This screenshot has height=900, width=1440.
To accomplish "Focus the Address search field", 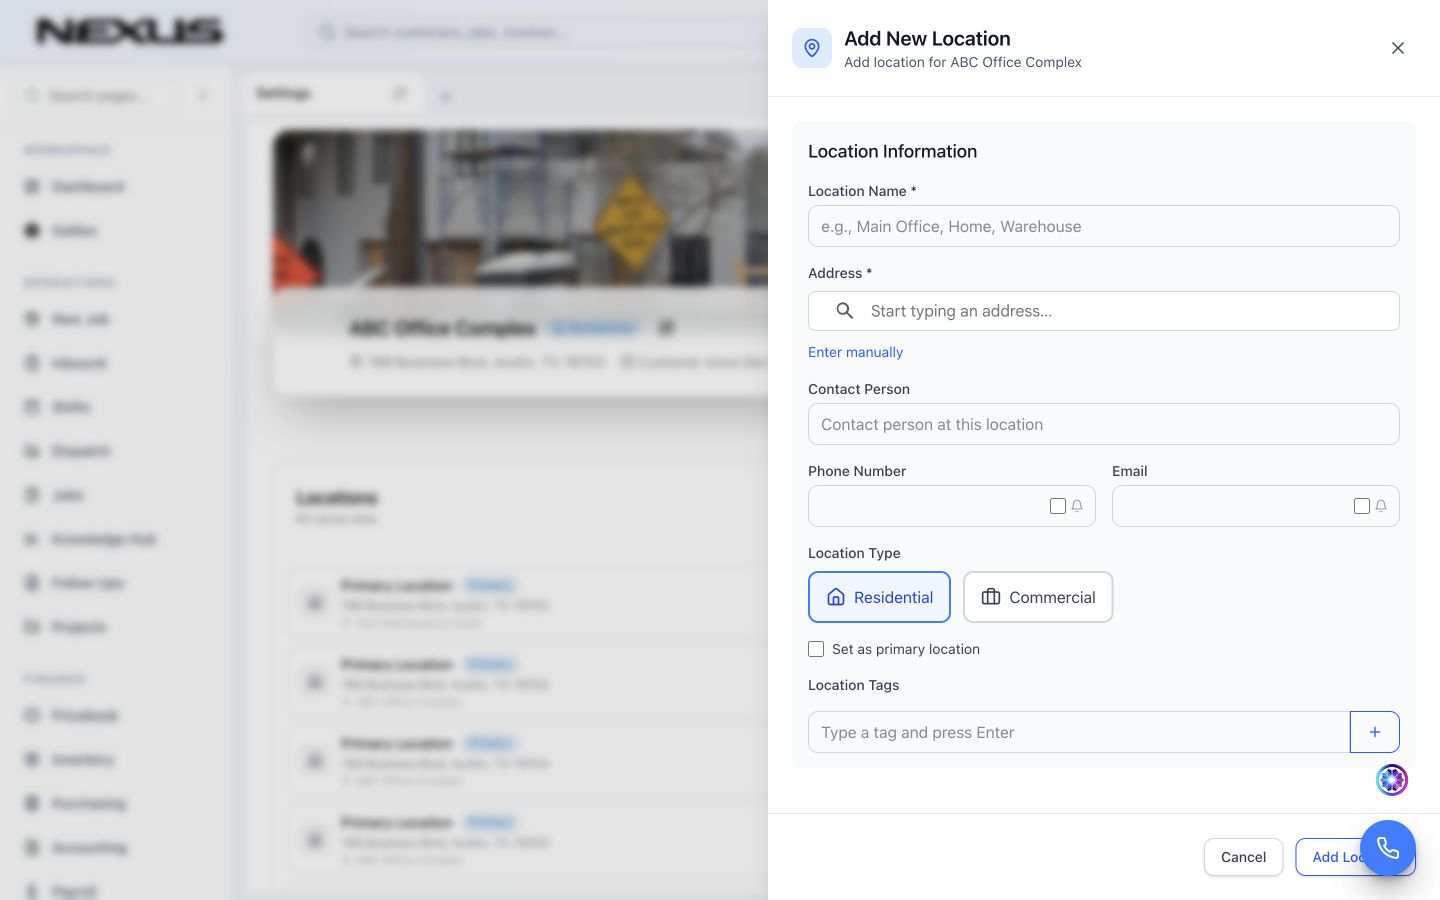I will [x=1103, y=311].
